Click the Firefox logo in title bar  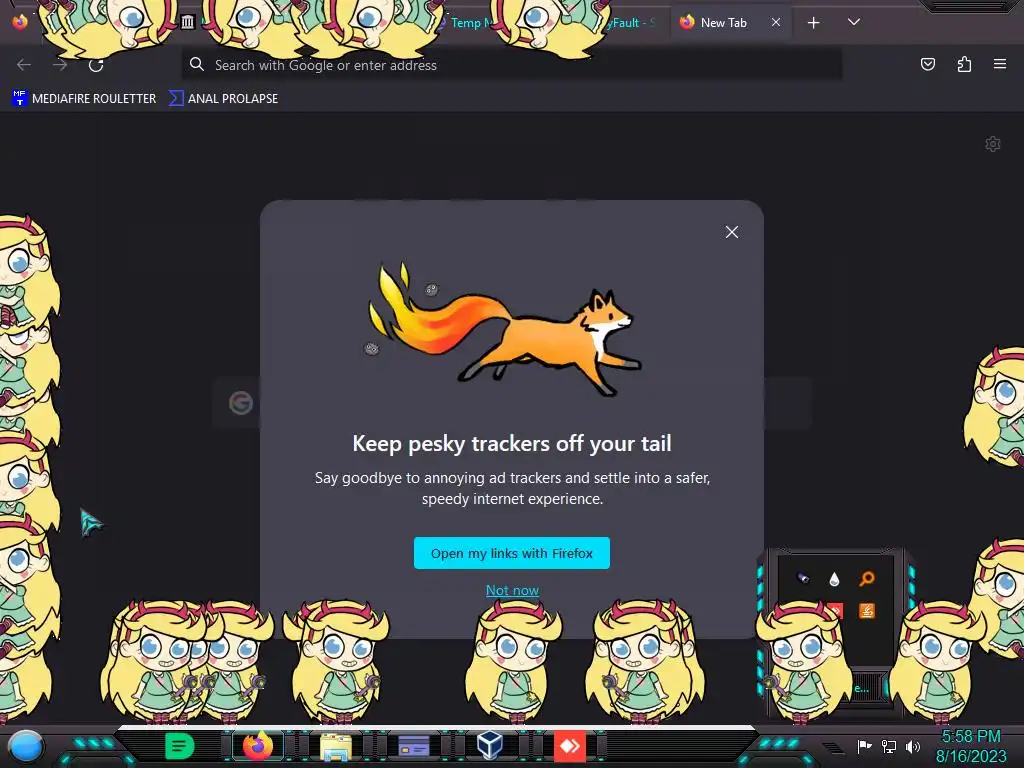tap(20, 22)
